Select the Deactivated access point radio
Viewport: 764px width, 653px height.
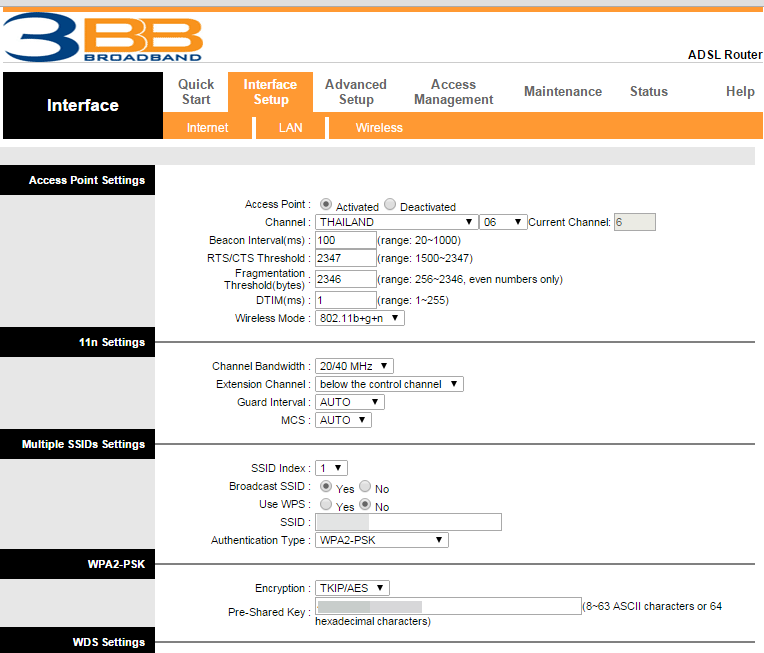tap(390, 205)
